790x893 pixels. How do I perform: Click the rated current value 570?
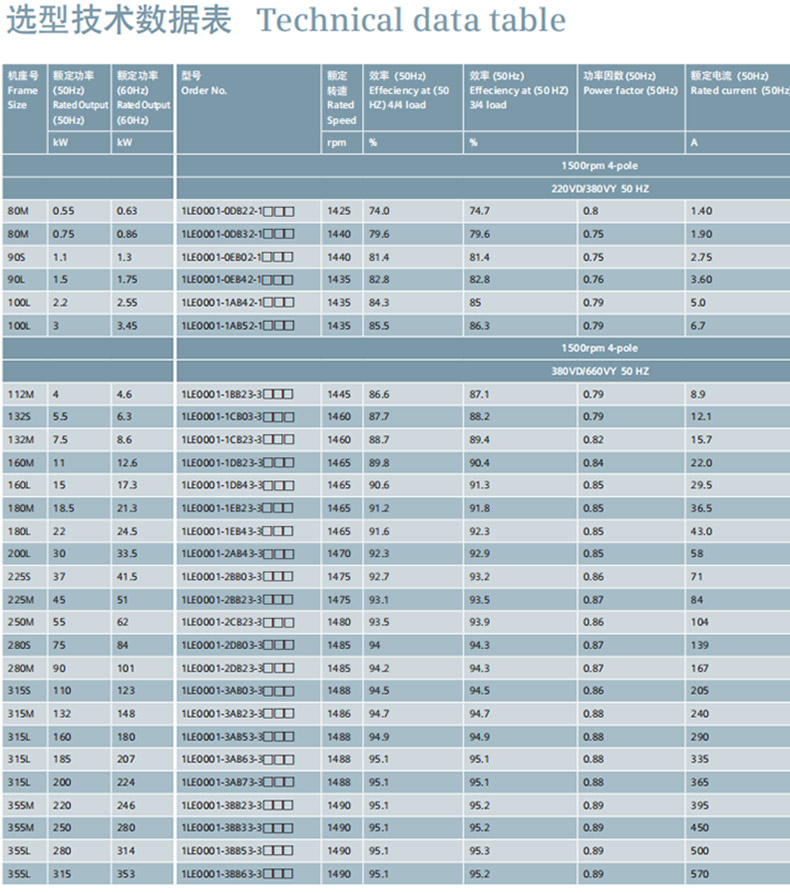tap(699, 874)
